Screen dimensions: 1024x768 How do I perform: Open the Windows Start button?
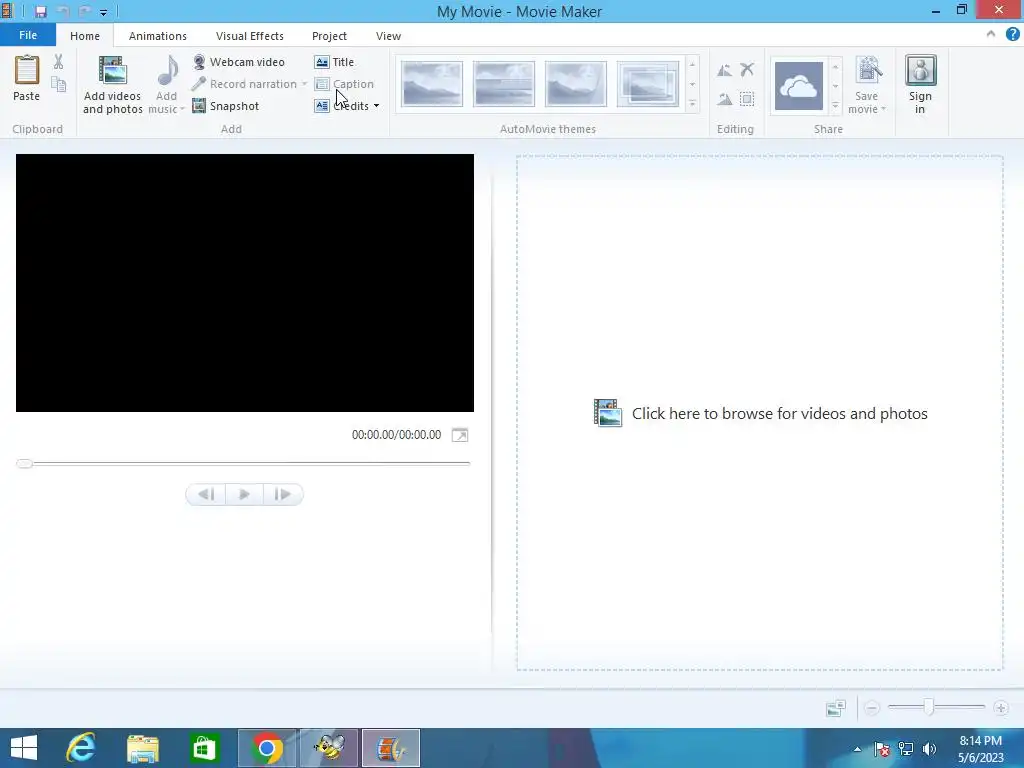tap(24, 748)
